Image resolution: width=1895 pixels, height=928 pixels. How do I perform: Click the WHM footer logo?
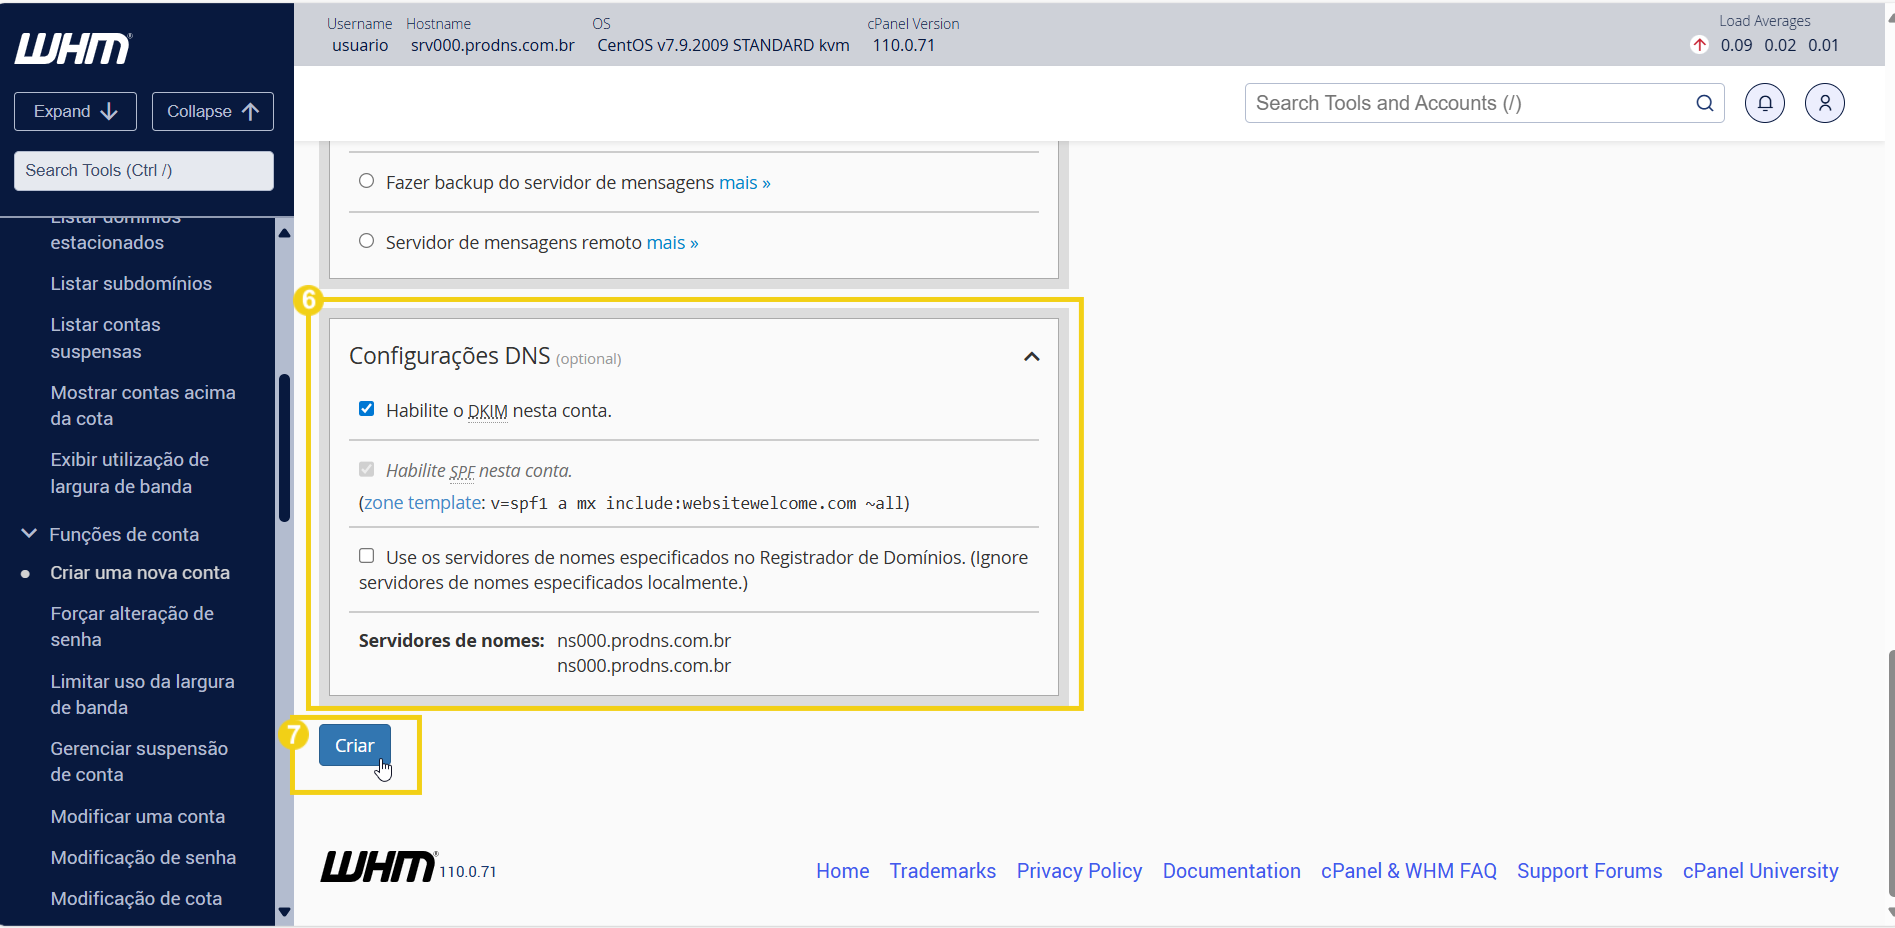[x=379, y=867]
